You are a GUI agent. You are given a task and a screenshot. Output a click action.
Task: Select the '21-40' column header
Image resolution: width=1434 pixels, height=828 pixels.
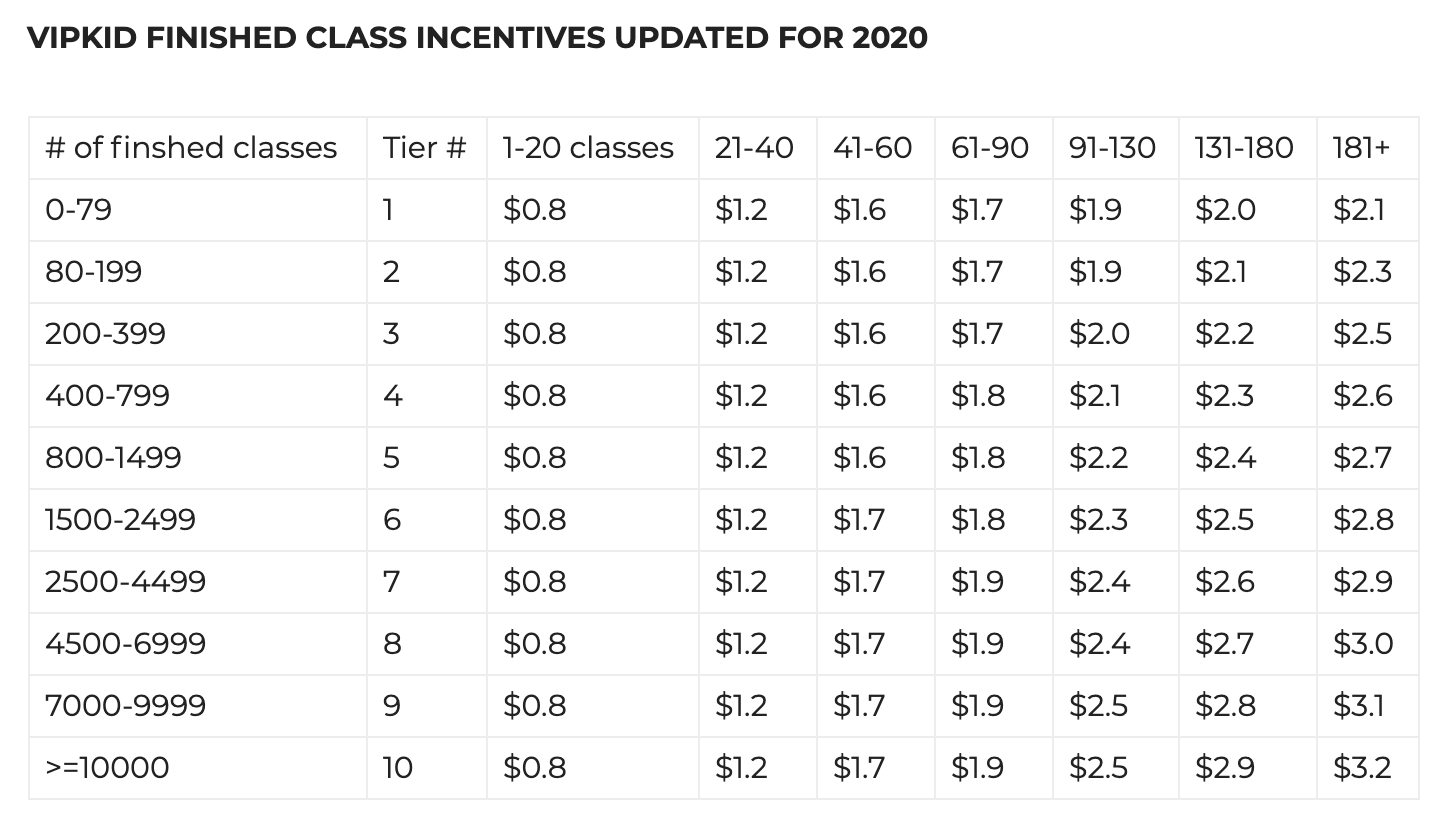[x=754, y=148]
